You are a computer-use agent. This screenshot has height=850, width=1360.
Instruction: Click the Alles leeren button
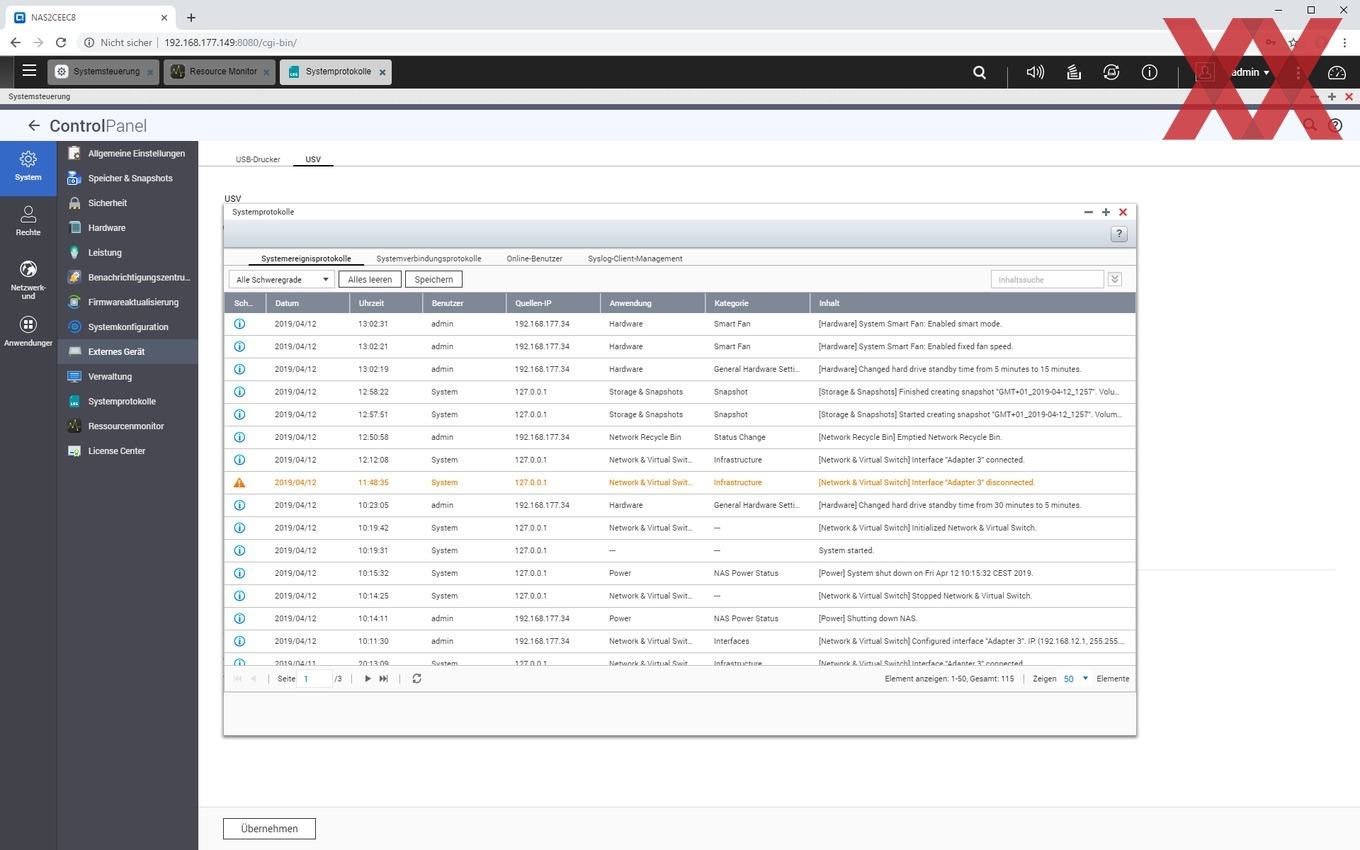click(x=370, y=280)
